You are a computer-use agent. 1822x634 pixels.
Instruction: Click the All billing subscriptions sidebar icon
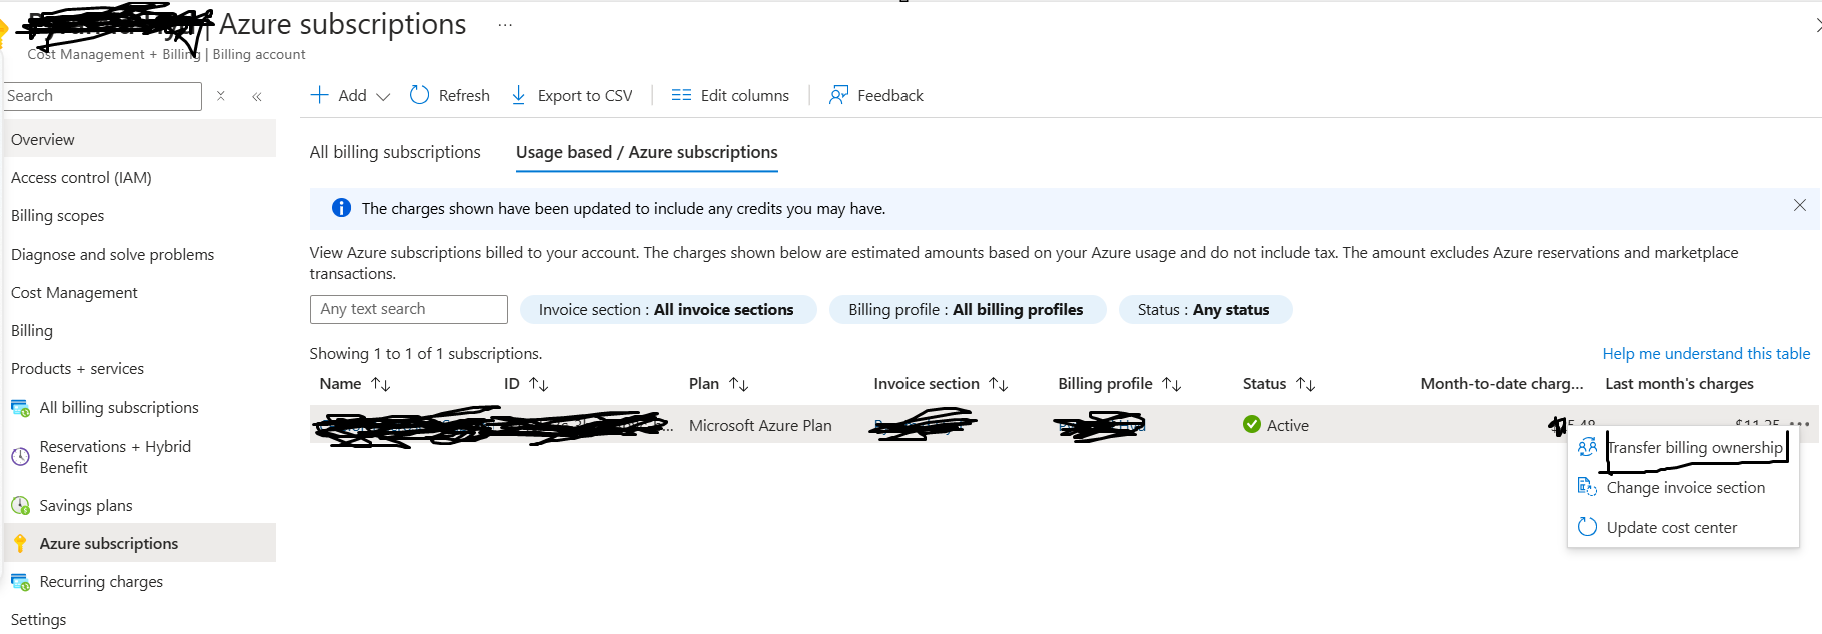tap(20, 408)
